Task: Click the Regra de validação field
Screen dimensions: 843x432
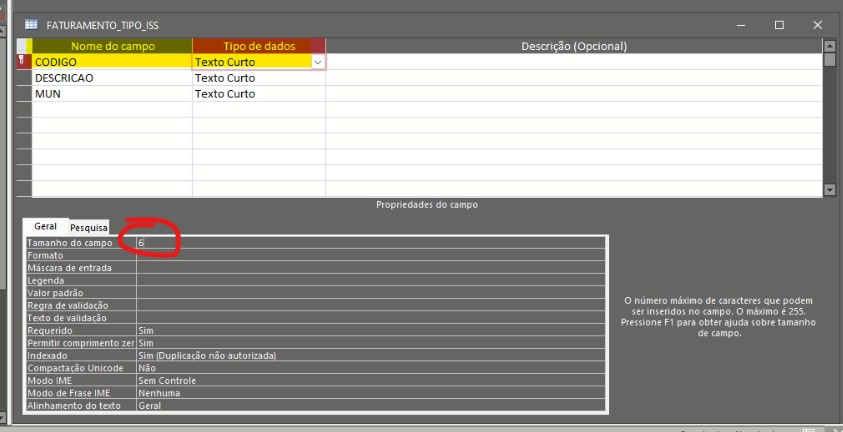Action: 370,305
